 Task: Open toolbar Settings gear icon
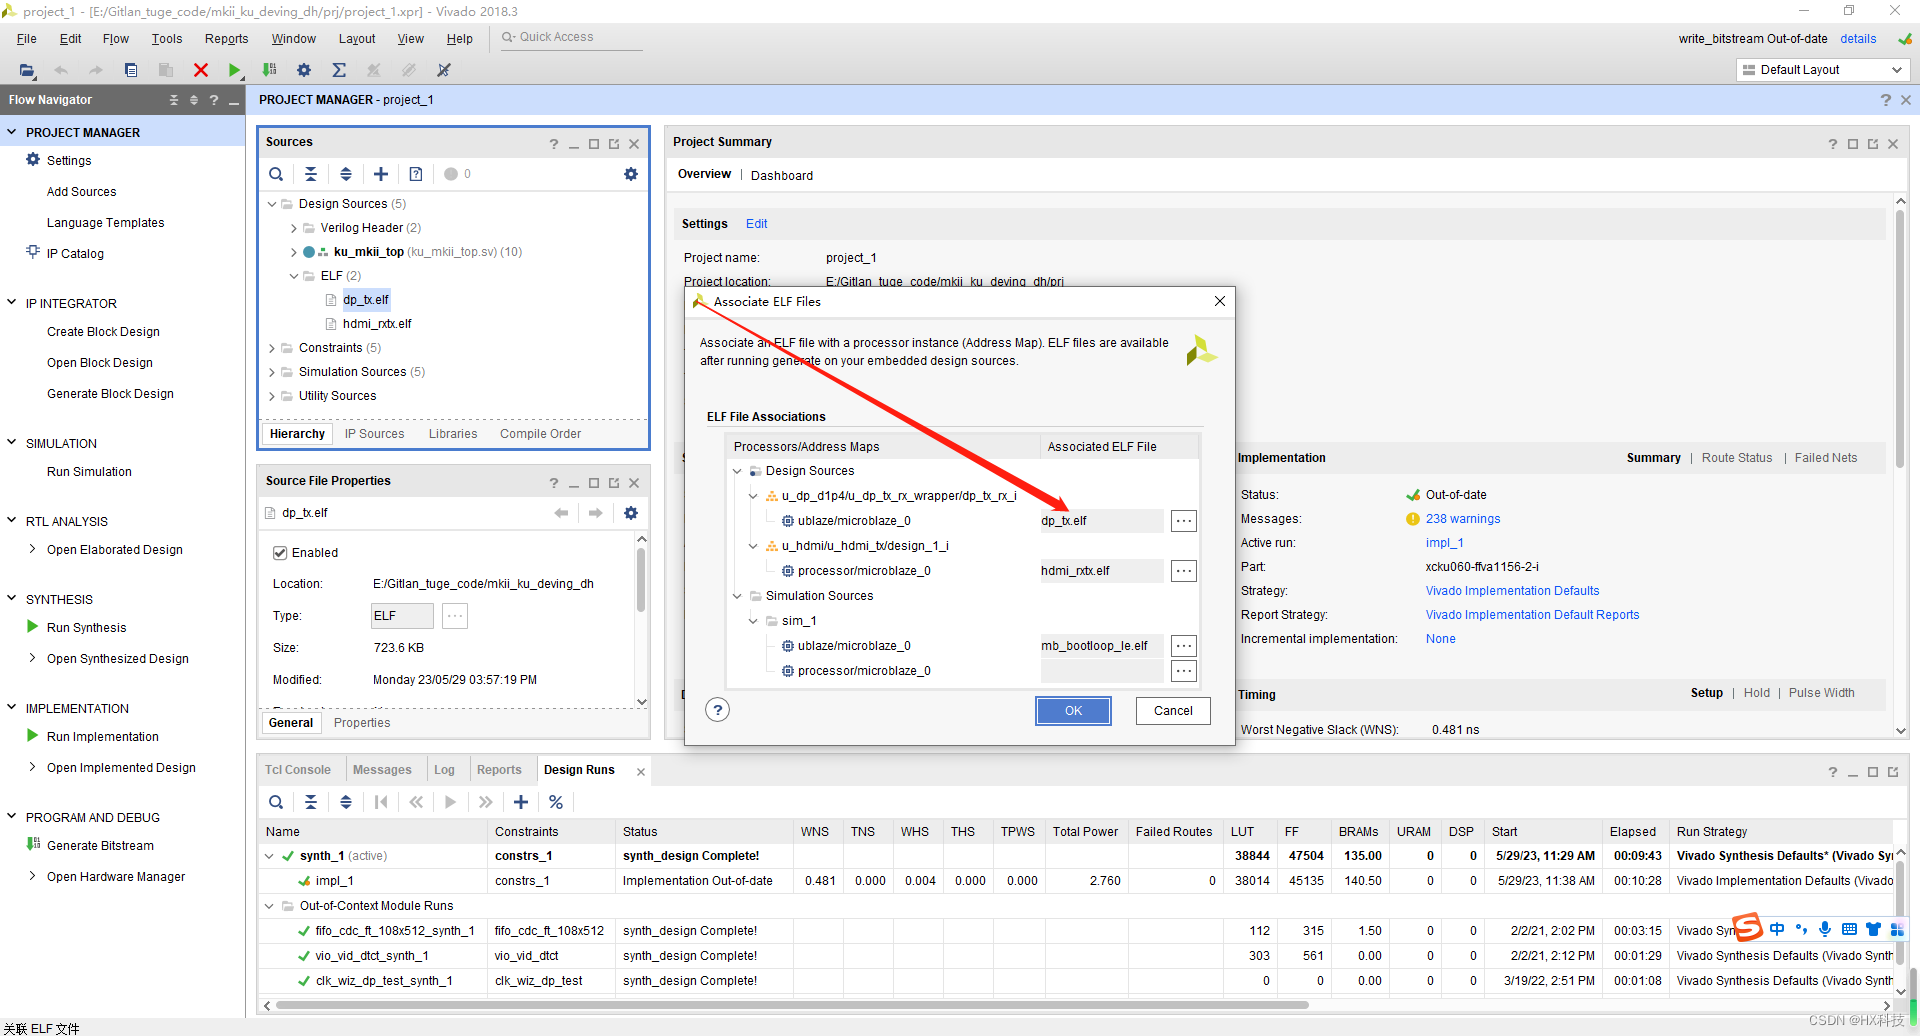(304, 70)
